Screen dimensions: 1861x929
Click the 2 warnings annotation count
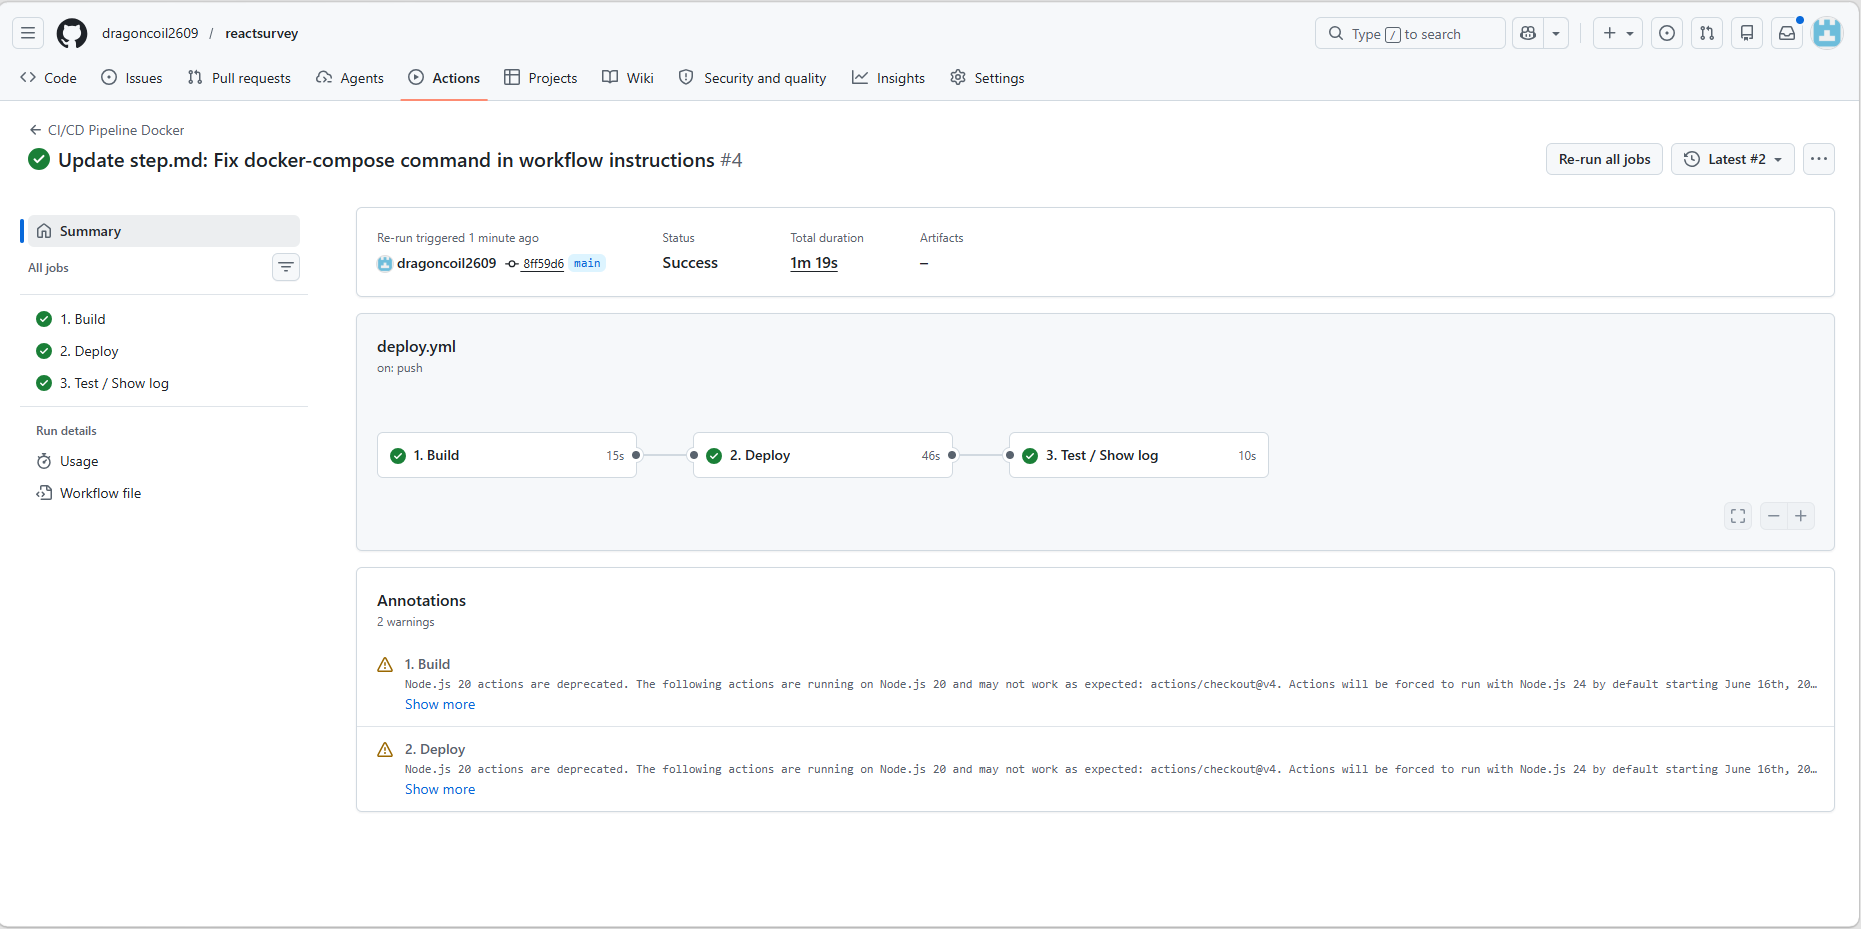tap(406, 622)
